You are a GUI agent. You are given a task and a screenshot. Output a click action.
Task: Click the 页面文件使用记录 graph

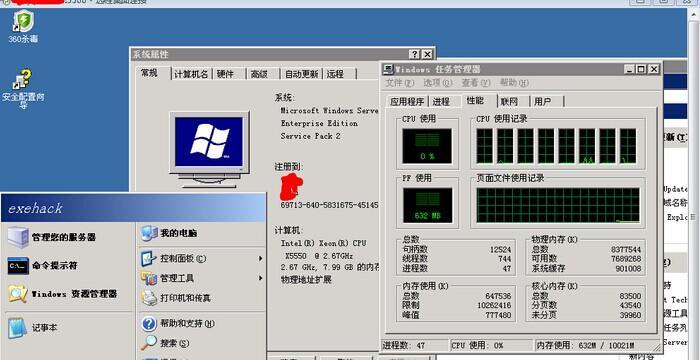coord(558,205)
